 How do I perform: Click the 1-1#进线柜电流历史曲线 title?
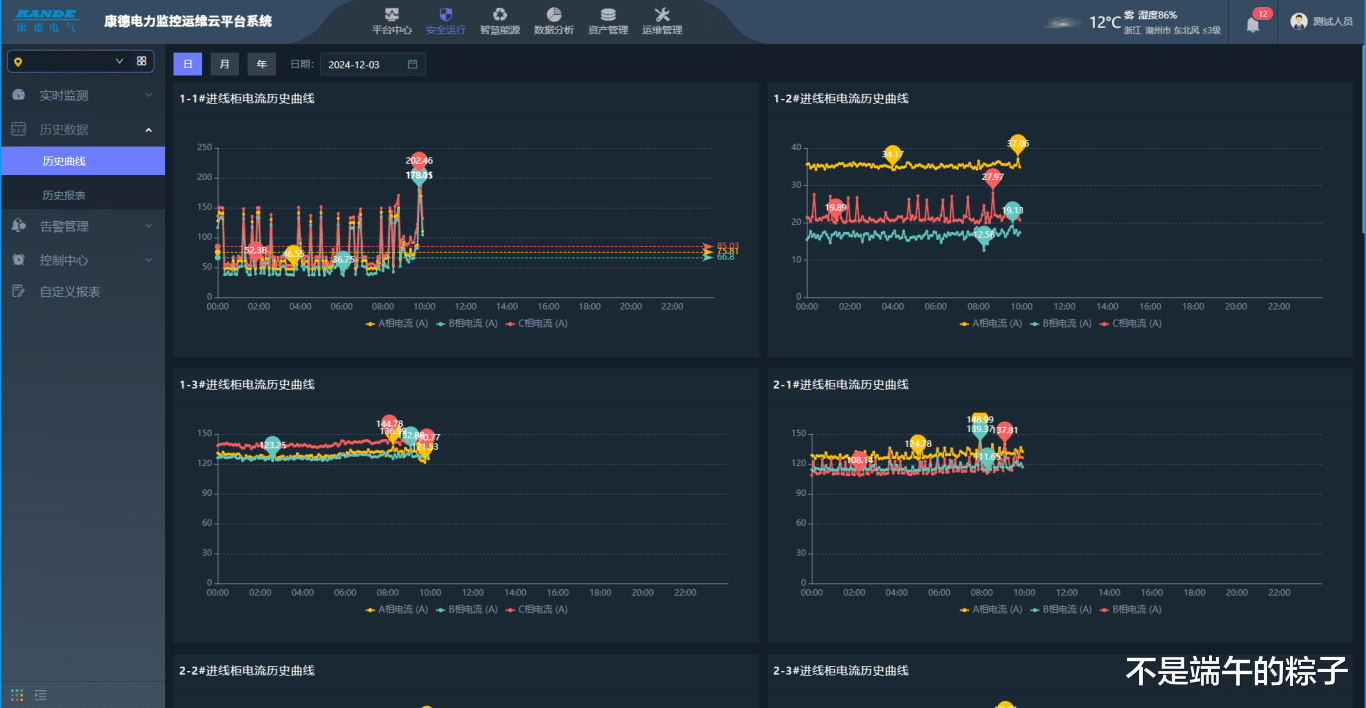(x=247, y=98)
